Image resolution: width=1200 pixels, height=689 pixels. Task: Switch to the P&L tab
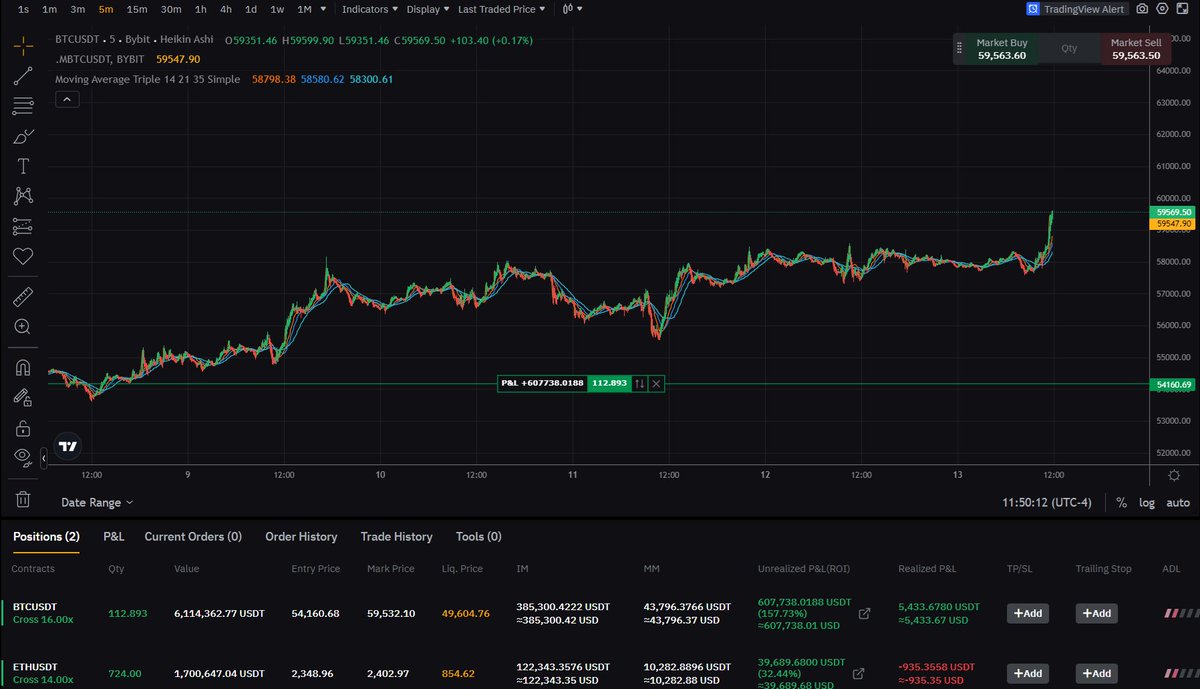(114, 537)
